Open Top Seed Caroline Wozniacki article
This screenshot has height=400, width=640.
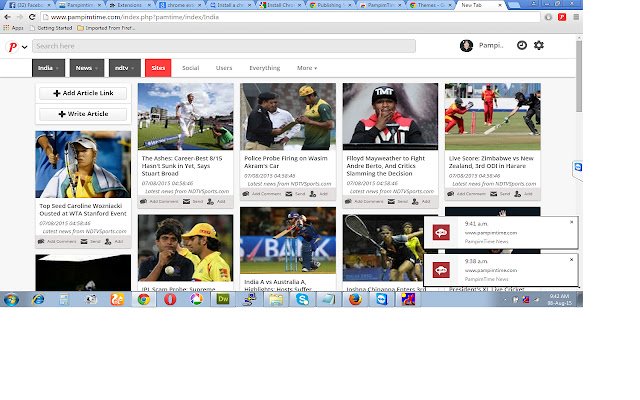83,210
